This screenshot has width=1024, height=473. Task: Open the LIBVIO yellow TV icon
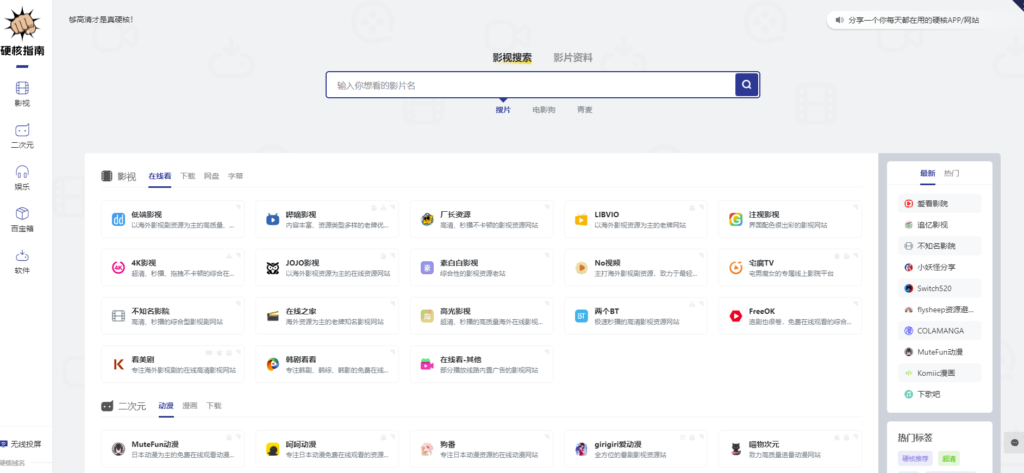click(x=581, y=220)
